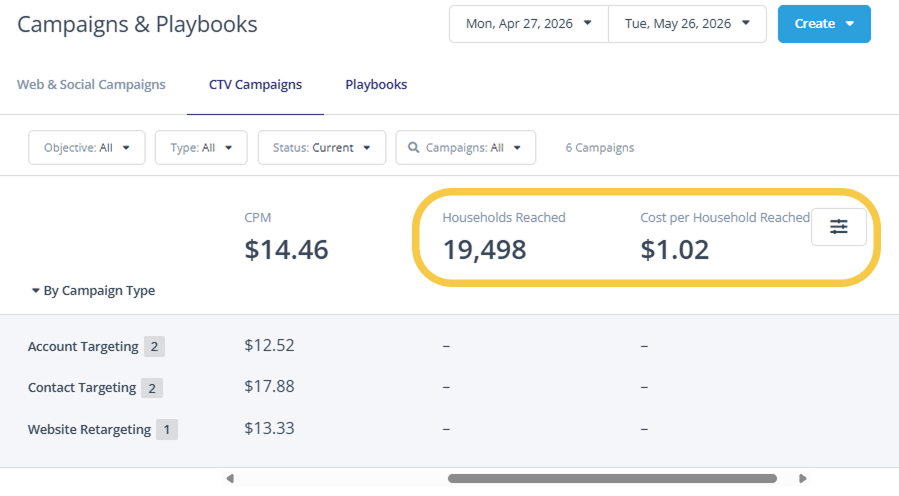Open the Objective: All filter
Viewport: 899px width, 496px height.
[x=87, y=148]
